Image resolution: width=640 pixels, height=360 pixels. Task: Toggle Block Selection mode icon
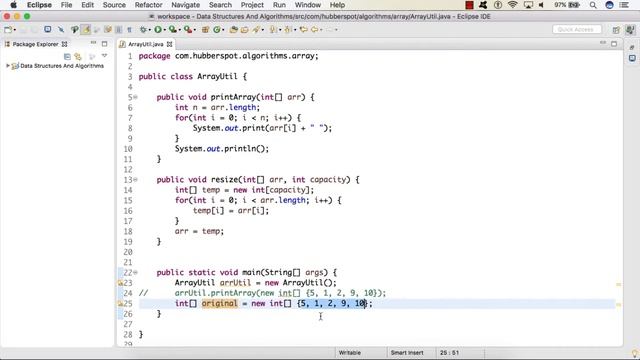(119, 29)
